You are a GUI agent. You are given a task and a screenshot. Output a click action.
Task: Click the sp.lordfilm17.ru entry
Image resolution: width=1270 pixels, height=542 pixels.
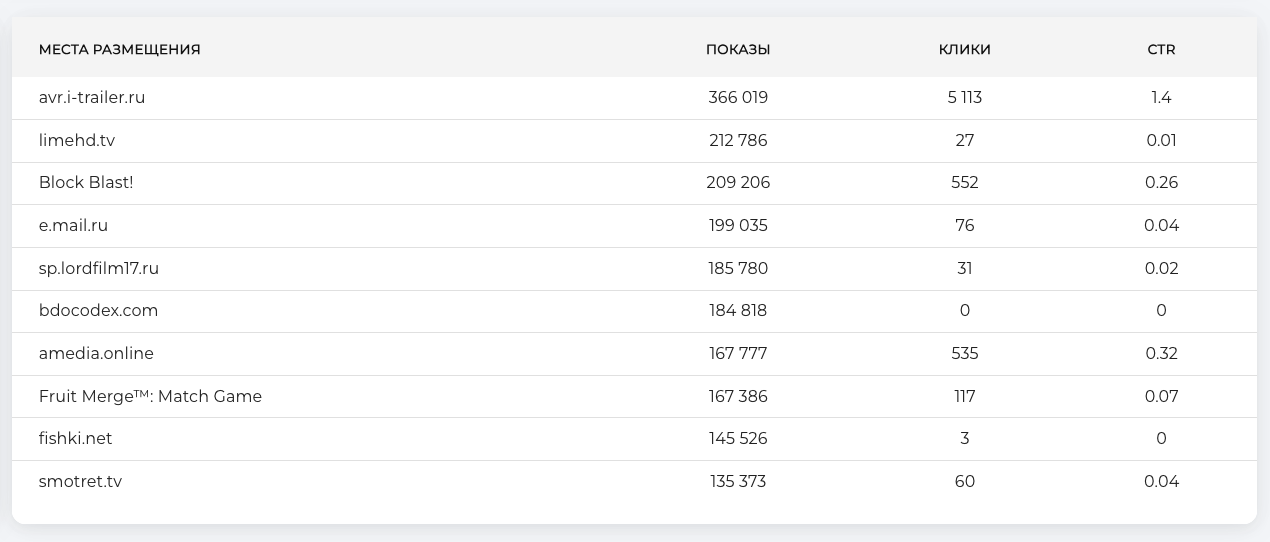point(99,269)
